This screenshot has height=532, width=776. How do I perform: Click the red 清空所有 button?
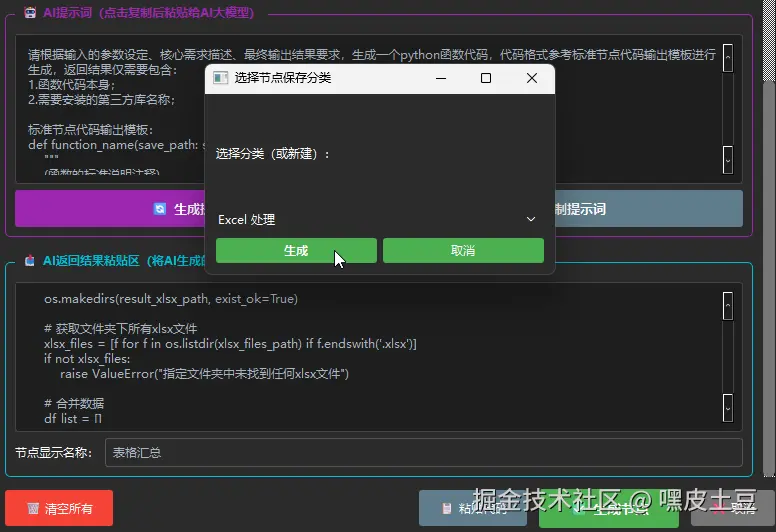[59, 508]
